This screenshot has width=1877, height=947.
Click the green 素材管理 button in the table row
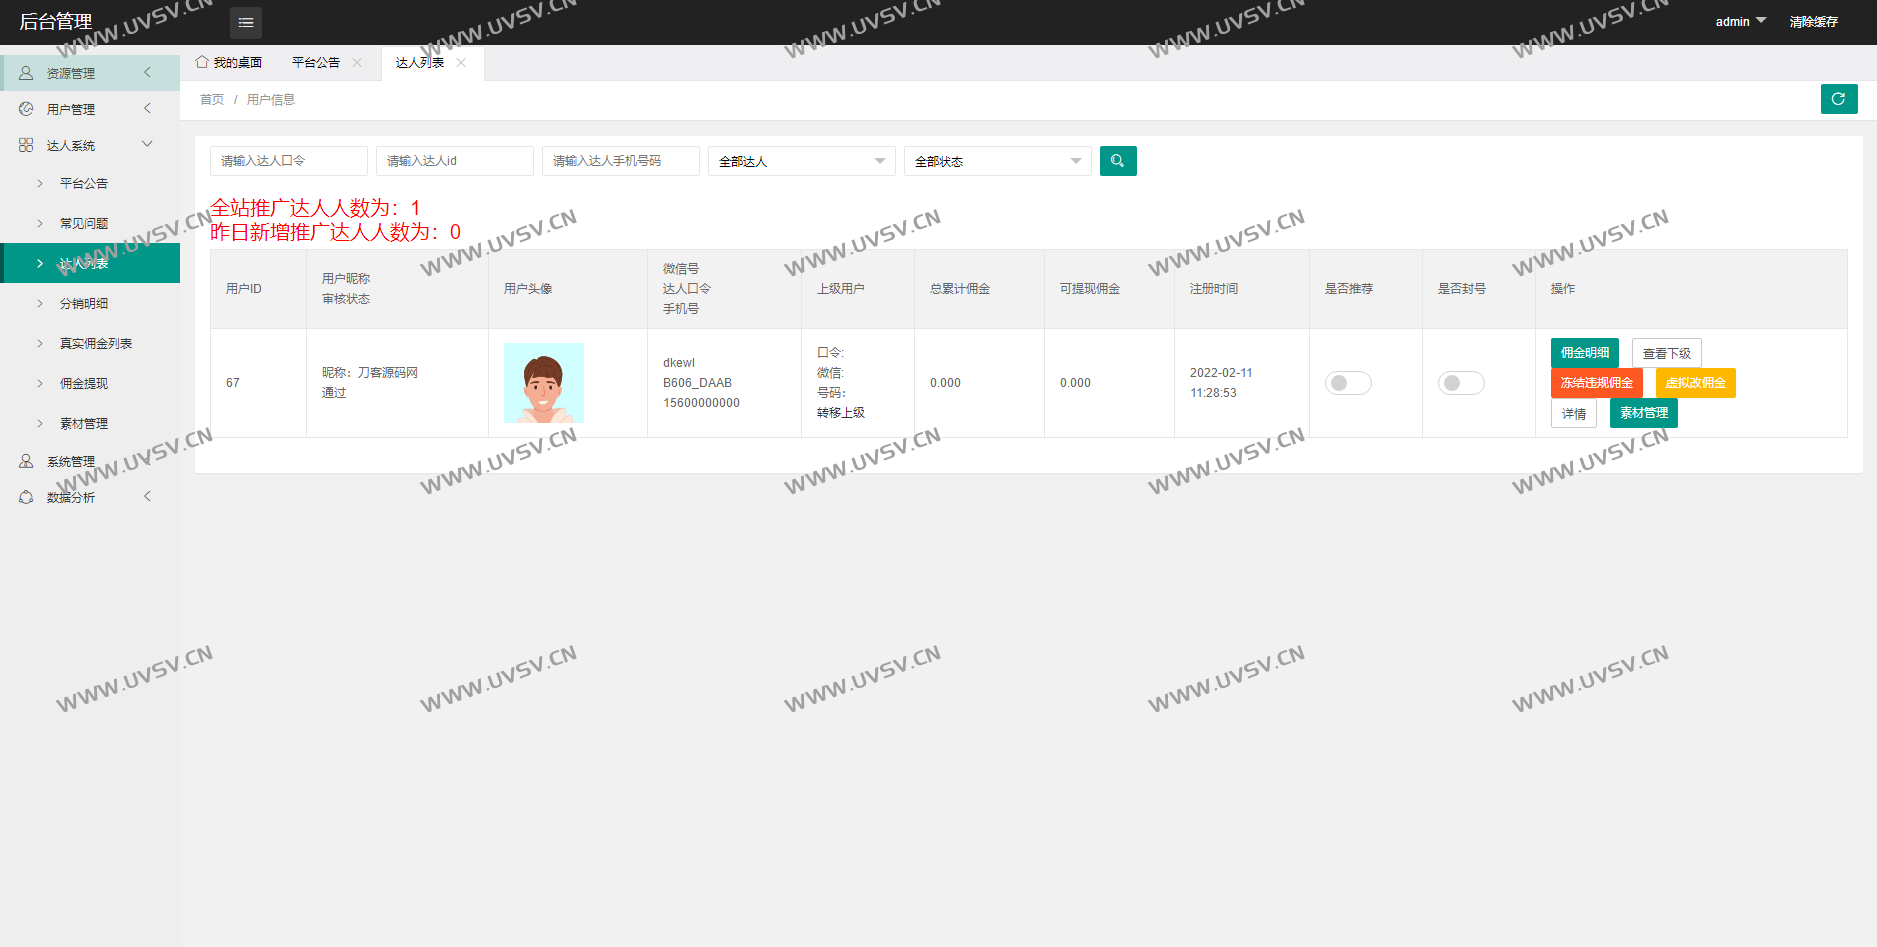[1644, 413]
